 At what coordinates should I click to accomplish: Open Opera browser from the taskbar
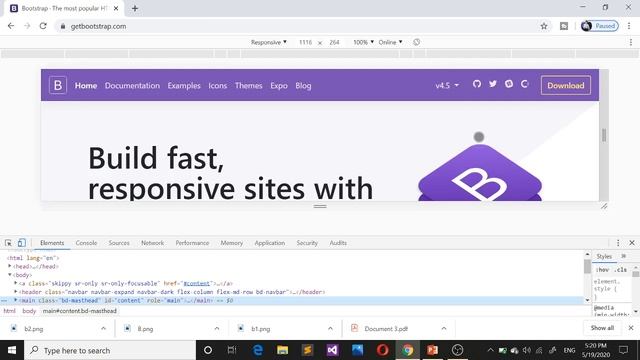(x=382, y=350)
